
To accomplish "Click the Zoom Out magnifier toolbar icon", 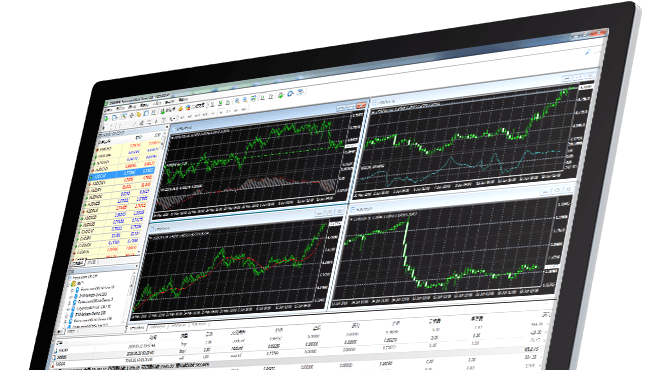I will point(245,100).
